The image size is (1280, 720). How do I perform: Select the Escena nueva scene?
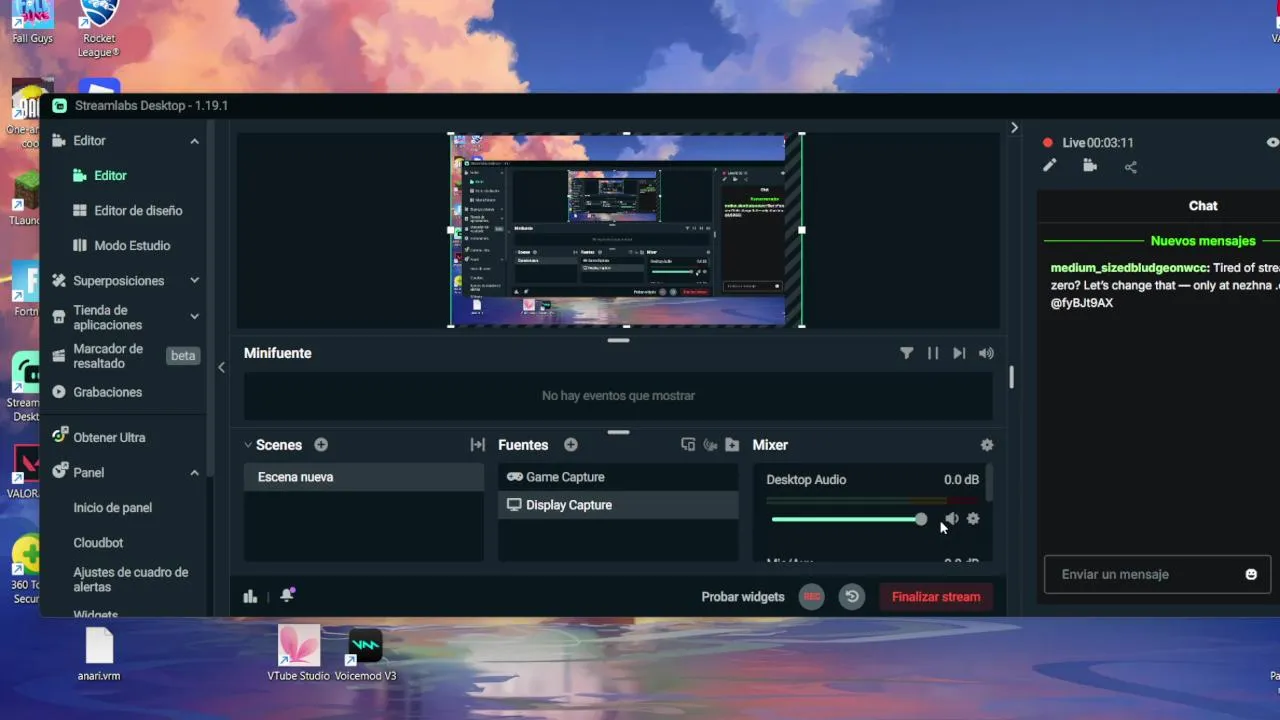[x=364, y=477]
